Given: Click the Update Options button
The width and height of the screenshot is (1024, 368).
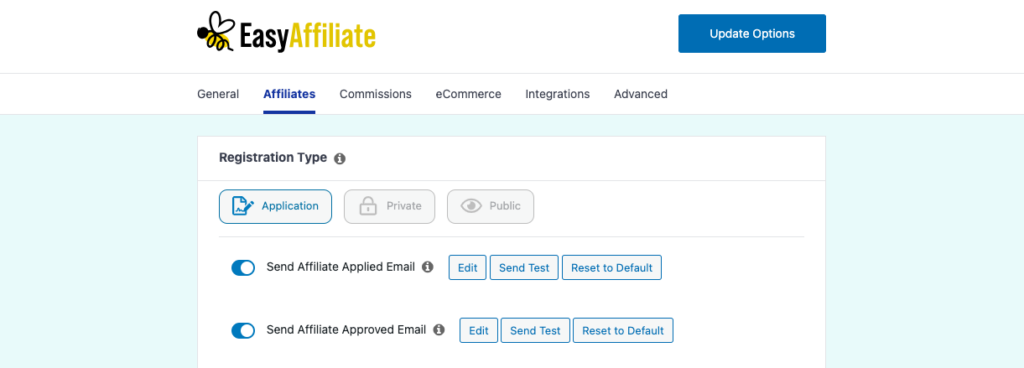Looking at the screenshot, I should click(x=752, y=33).
